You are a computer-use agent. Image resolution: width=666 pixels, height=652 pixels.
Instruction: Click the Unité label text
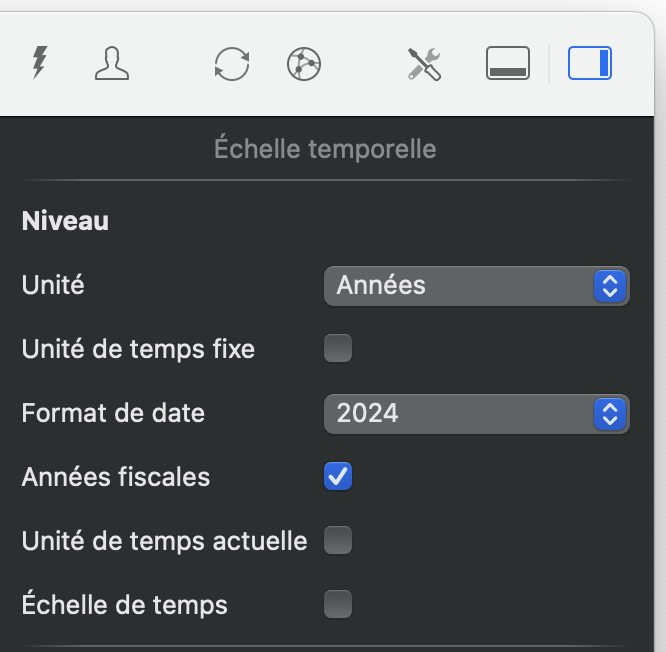coord(53,285)
